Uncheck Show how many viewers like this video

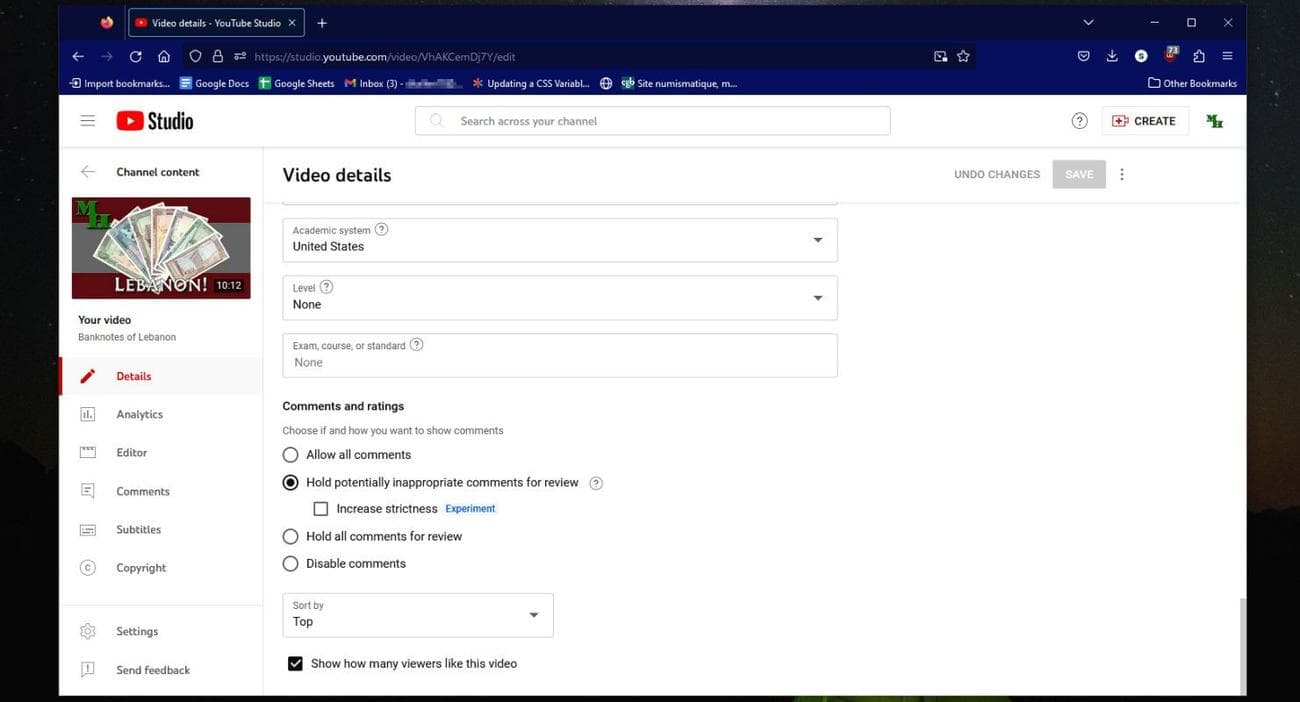tap(295, 663)
